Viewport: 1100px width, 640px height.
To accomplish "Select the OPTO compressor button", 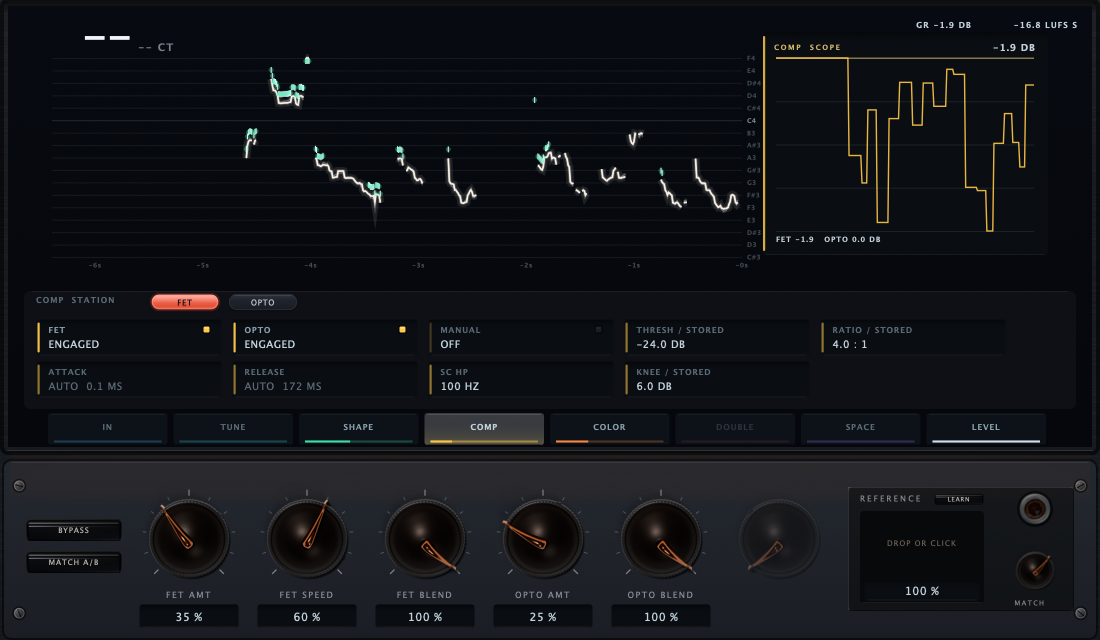I will coord(262,302).
